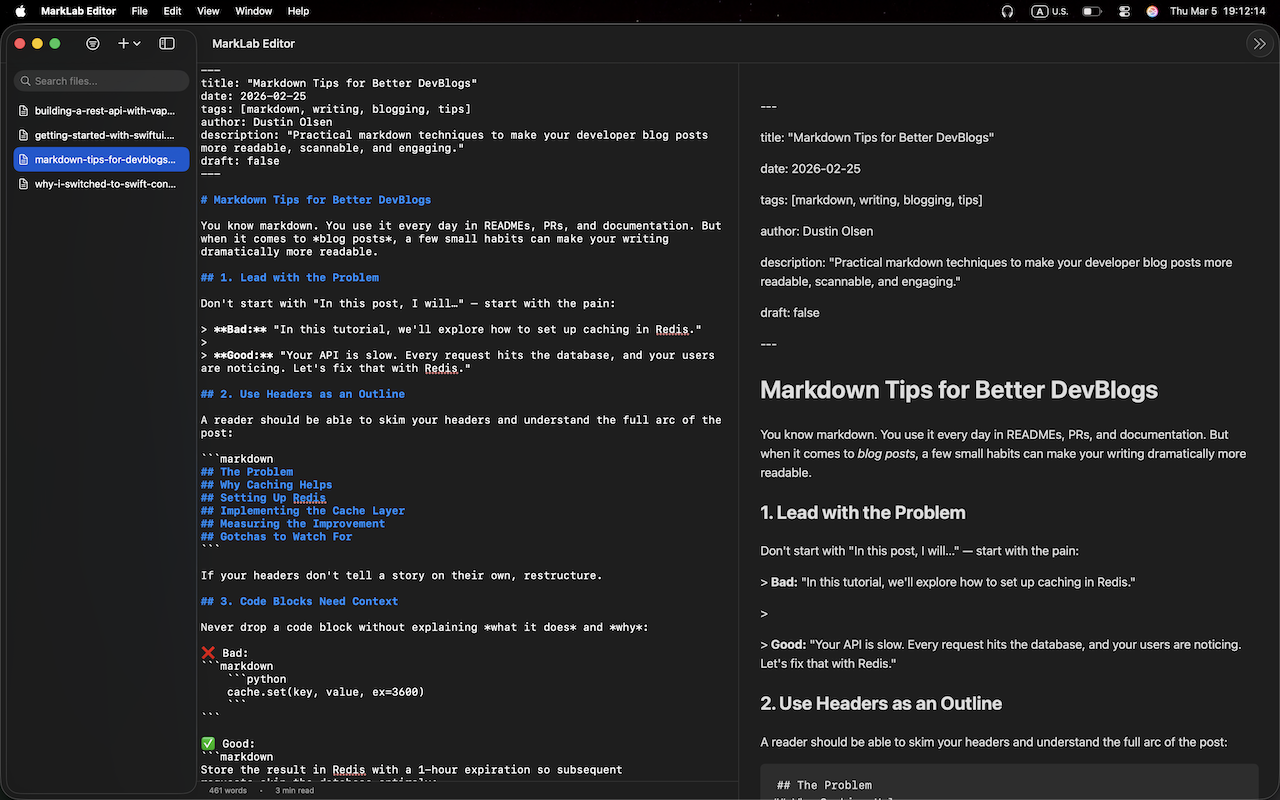Open the View menu

(207, 11)
